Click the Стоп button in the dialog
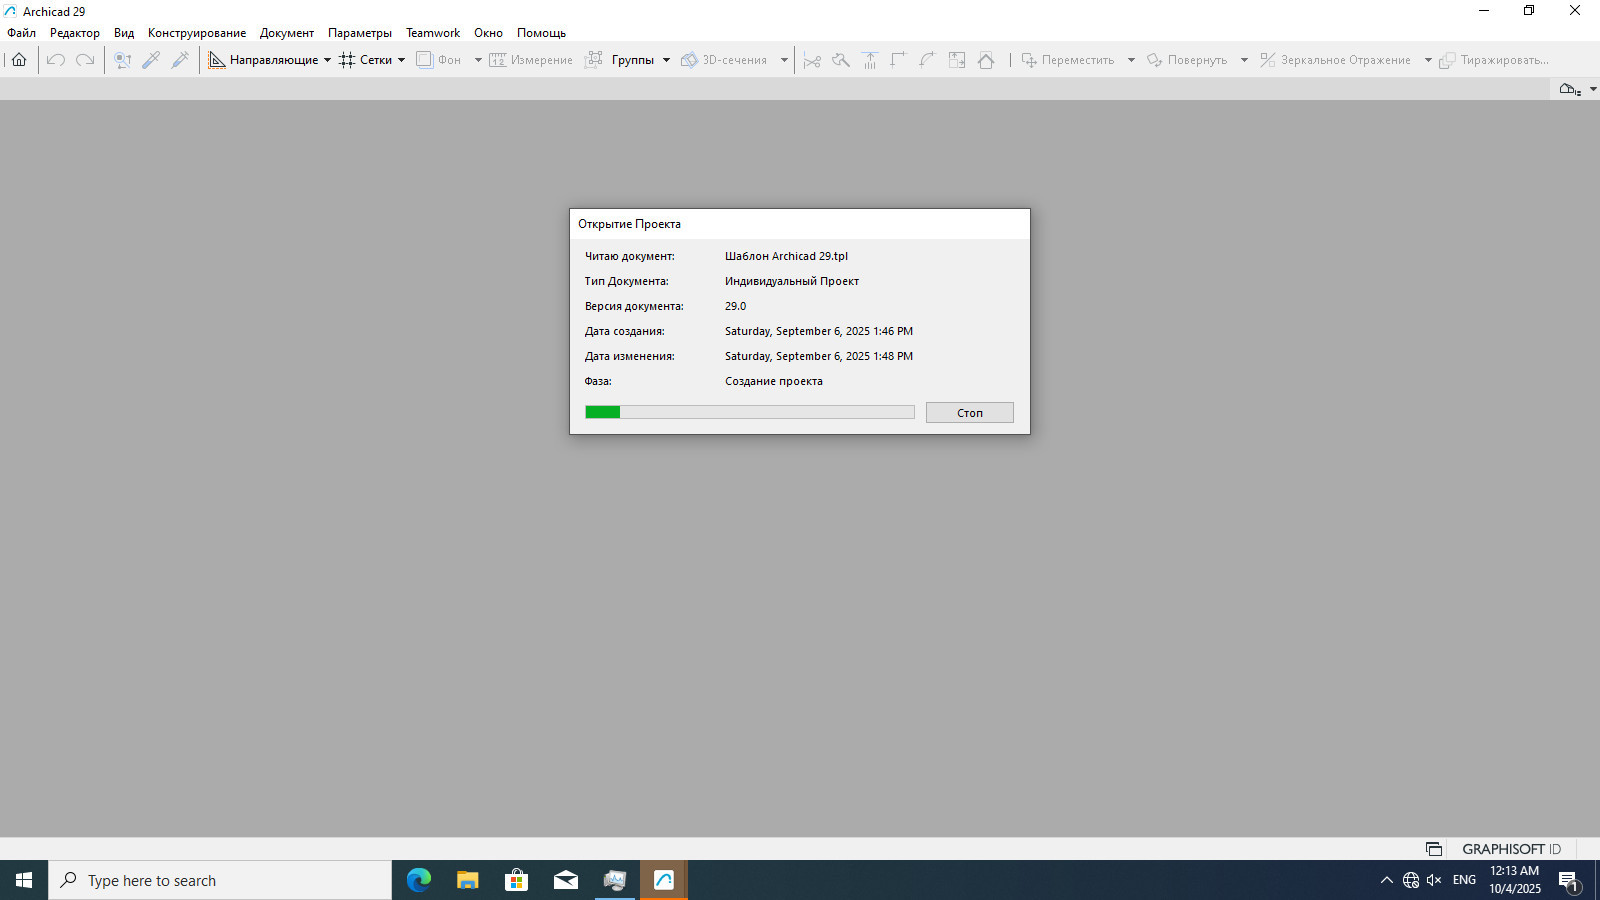 (970, 413)
